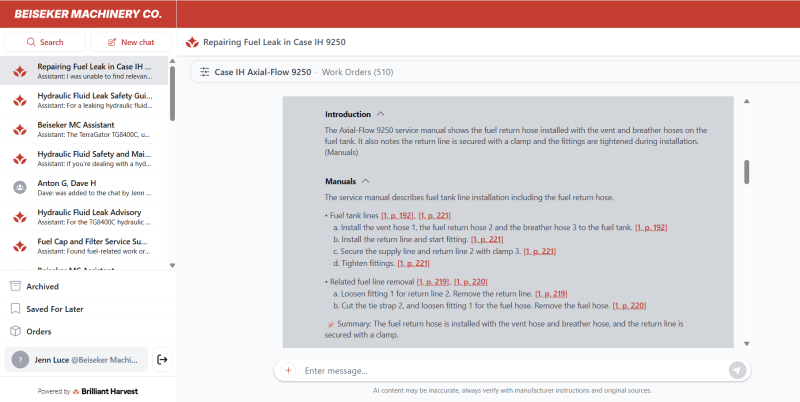Click the Beiseker Machinery Co. header logo

tap(88, 14)
